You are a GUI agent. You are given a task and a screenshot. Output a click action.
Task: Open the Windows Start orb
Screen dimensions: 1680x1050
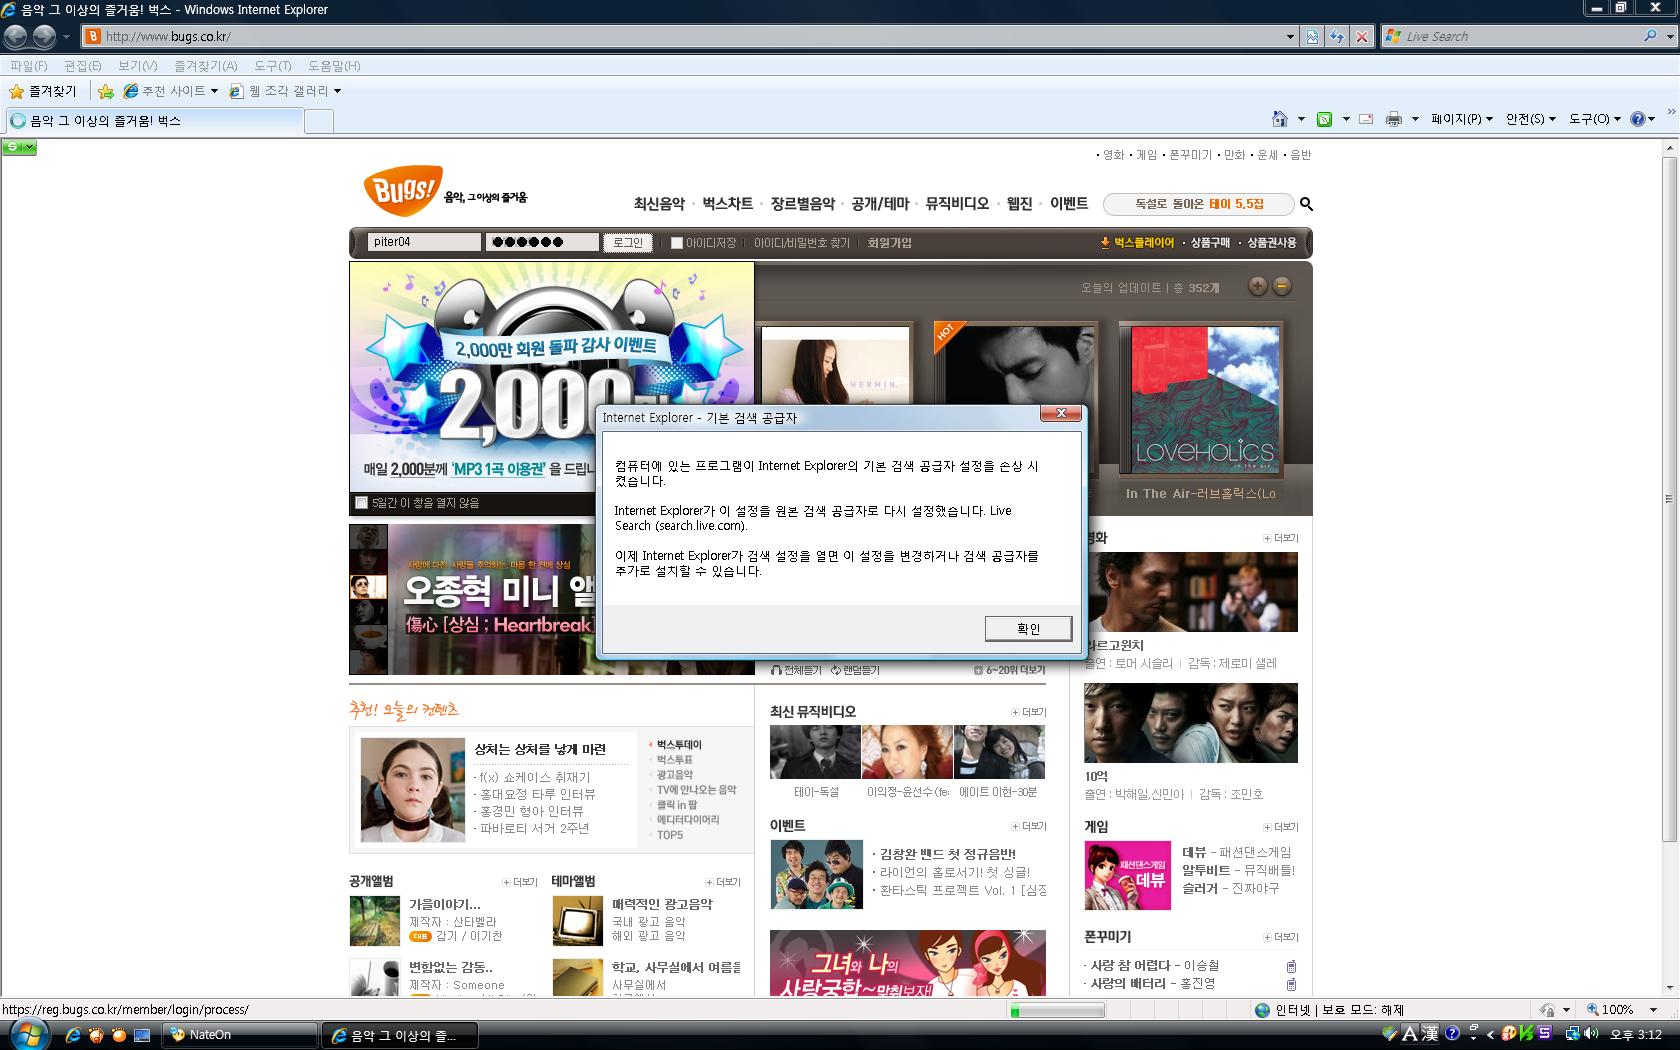(x=27, y=1034)
